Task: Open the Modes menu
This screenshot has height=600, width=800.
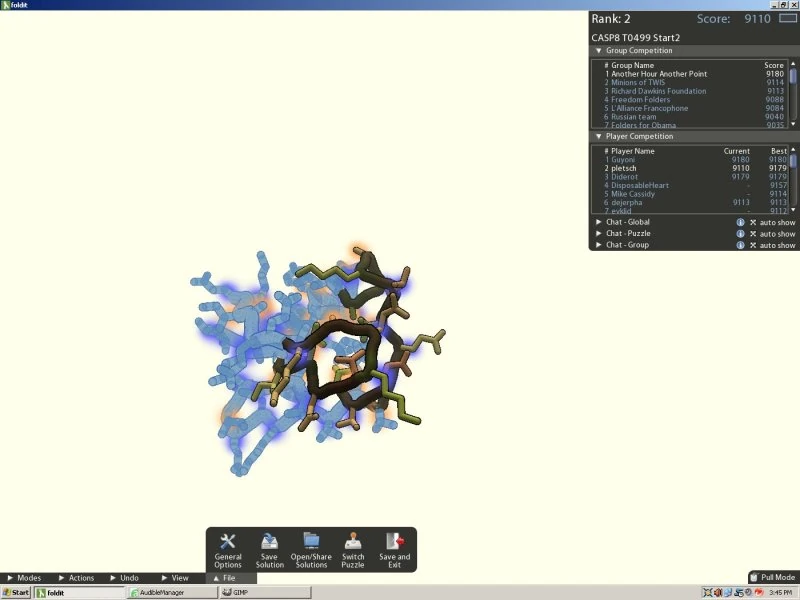Action: point(24,578)
